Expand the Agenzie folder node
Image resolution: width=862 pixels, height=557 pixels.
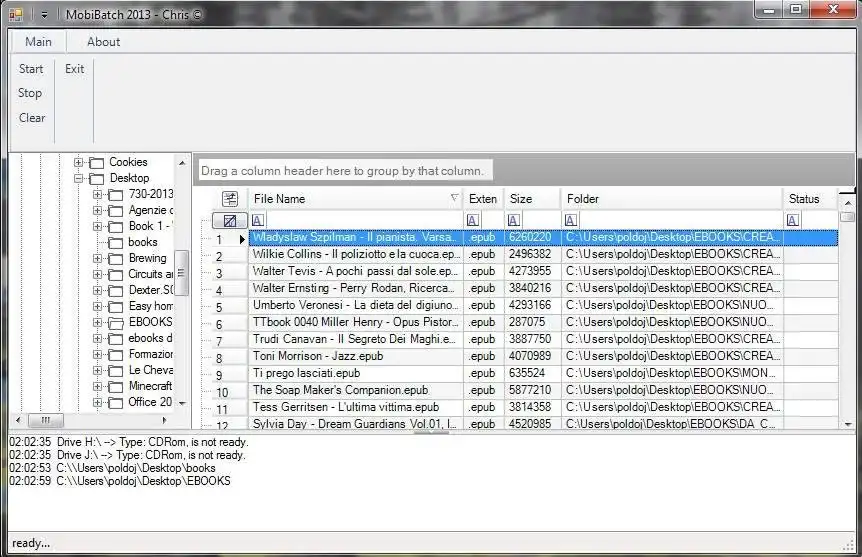[x=97, y=210]
